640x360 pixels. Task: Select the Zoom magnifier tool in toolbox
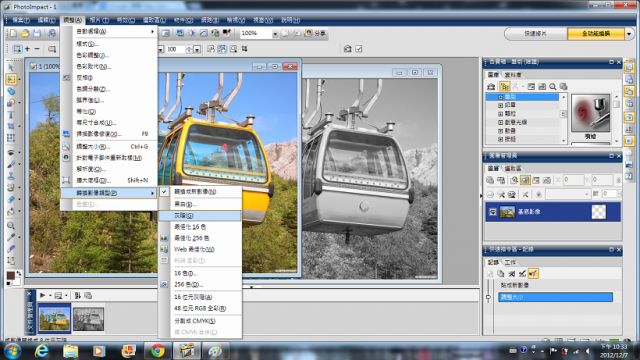pos(11,225)
